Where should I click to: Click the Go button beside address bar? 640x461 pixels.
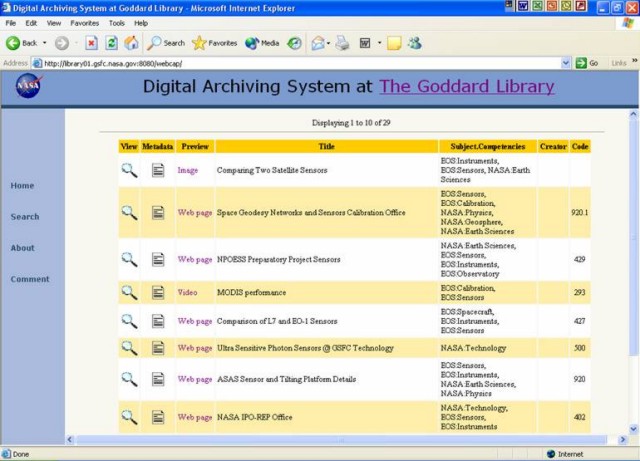[587, 63]
